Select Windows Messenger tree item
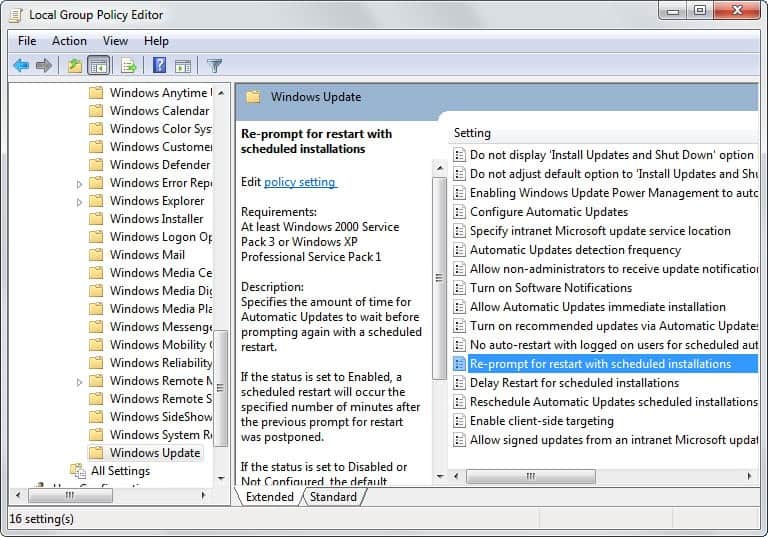Viewport: 768px width, 537px height. tap(161, 326)
